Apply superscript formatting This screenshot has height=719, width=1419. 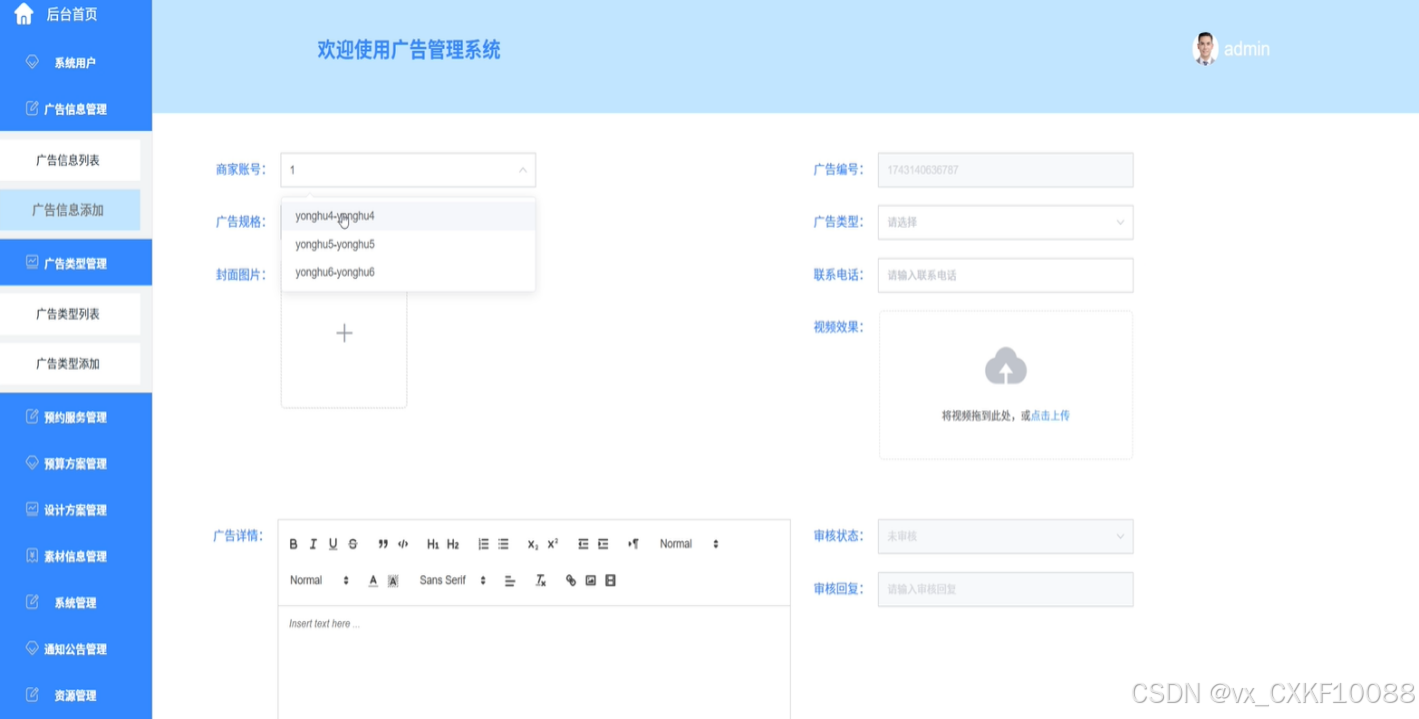[553, 544]
